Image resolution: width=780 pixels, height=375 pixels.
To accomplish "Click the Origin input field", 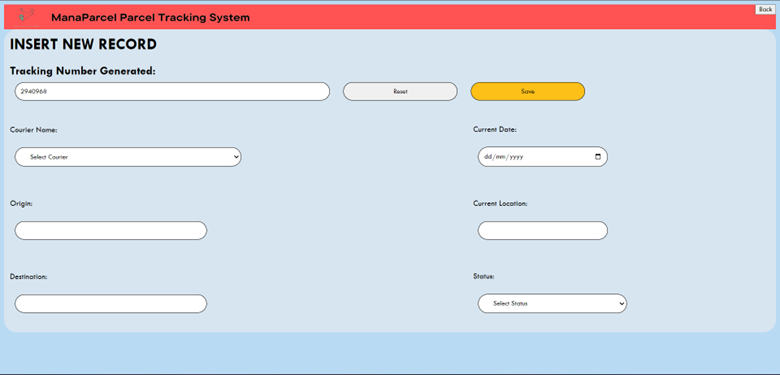I will [x=110, y=231].
